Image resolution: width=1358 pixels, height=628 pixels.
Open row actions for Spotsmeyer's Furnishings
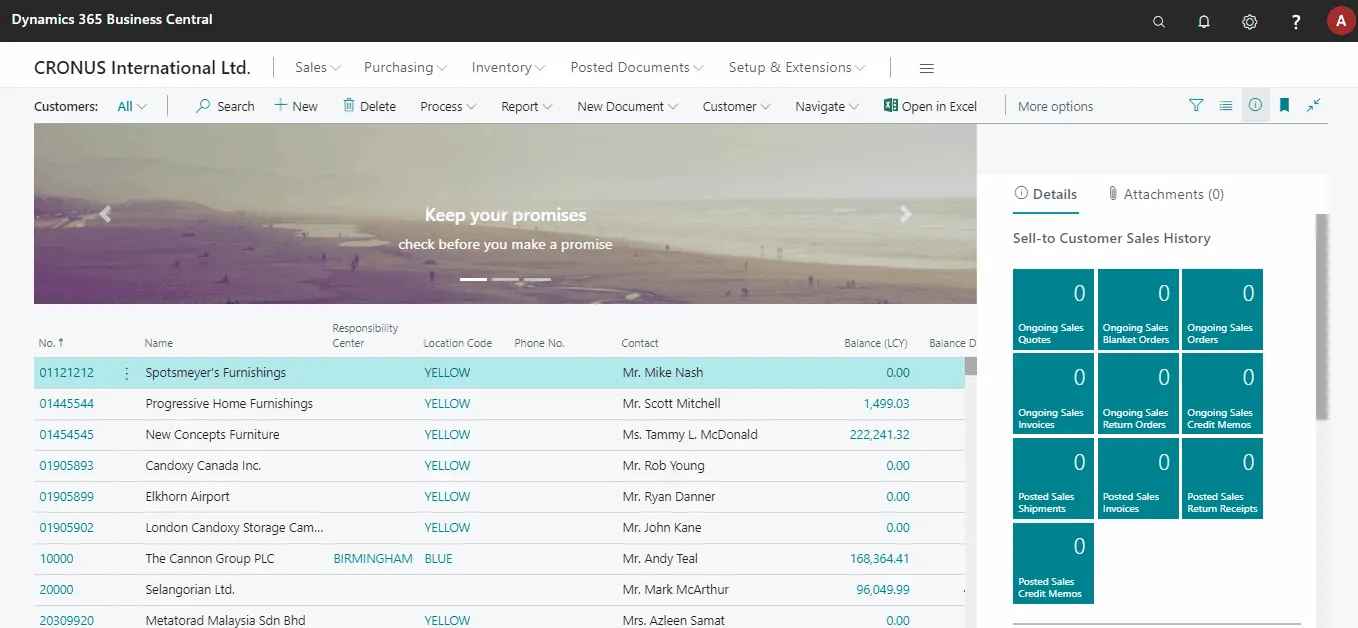(x=127, y=373)
